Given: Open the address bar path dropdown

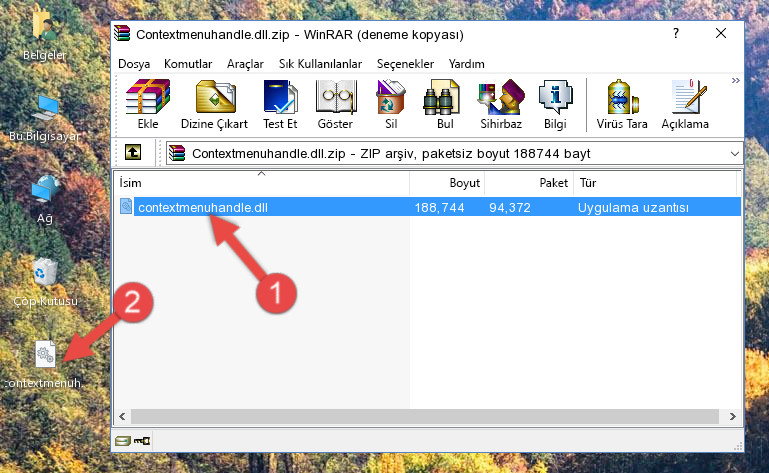Looking at the screenshot, I should (735, 154).
